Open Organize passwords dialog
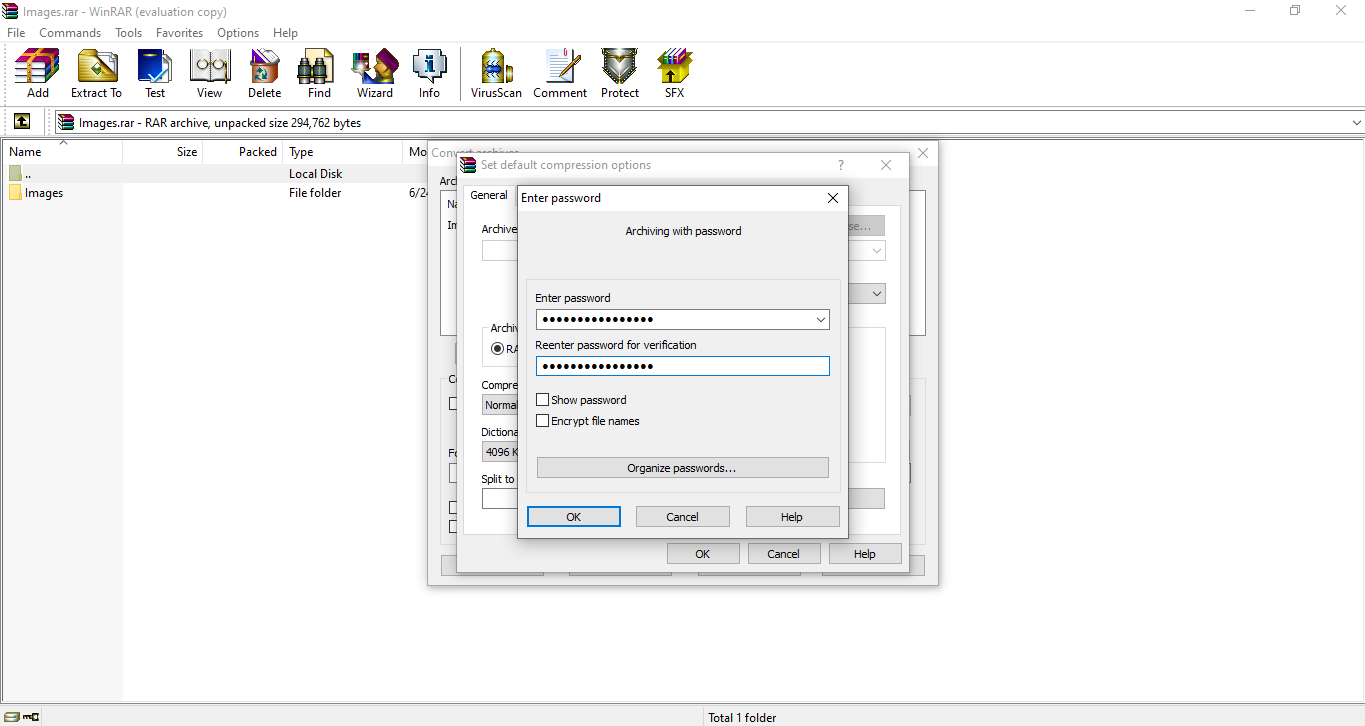 pyautogui.click(x=682, y=468)
